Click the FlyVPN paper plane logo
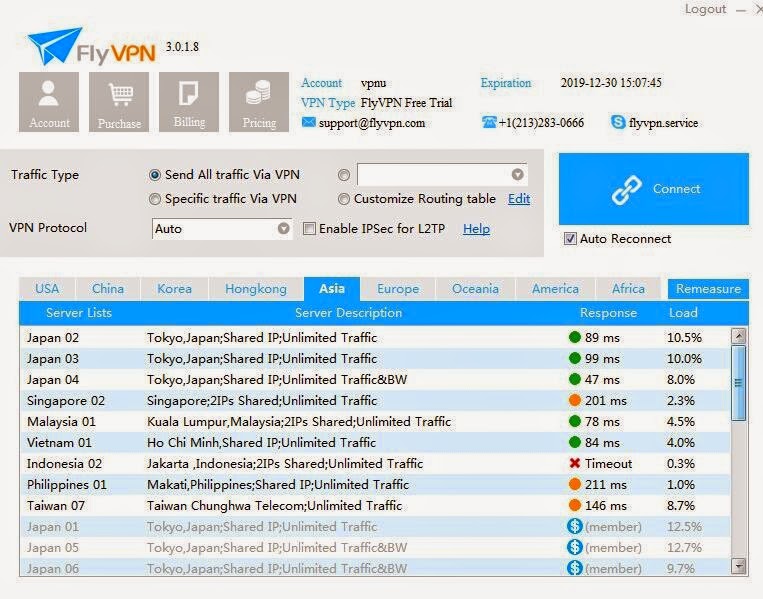763x599 pixels. pyautogui.click(x=54, y=46)
